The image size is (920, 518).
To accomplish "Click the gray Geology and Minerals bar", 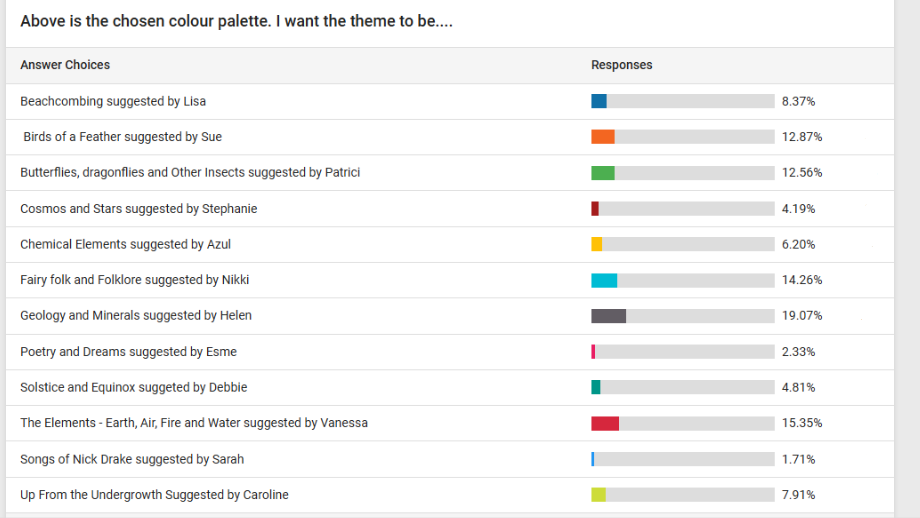I will pos(608,316).
